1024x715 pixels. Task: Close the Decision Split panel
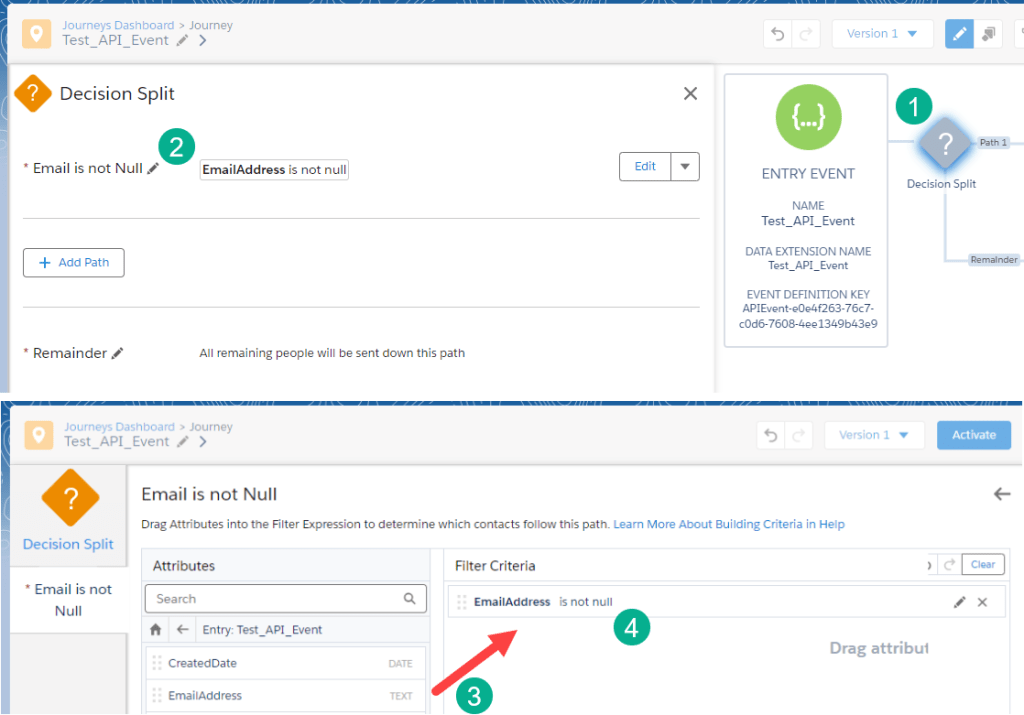[x=690, y=93]
